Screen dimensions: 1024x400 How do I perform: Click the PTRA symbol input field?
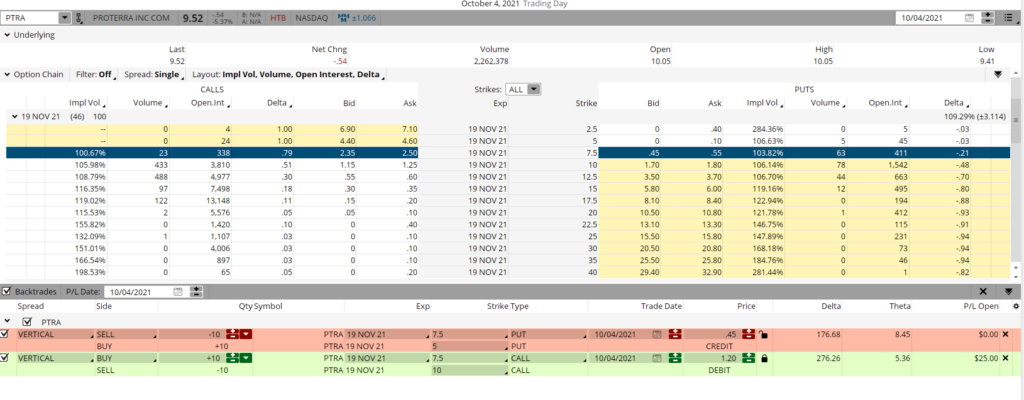click(x=32, y=18)
